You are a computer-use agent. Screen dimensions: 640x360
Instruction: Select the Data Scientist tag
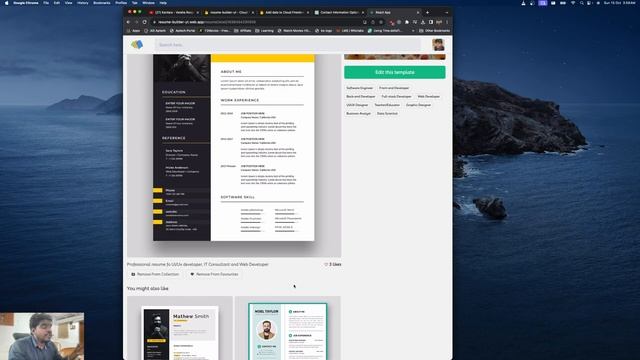pos(387,113)
